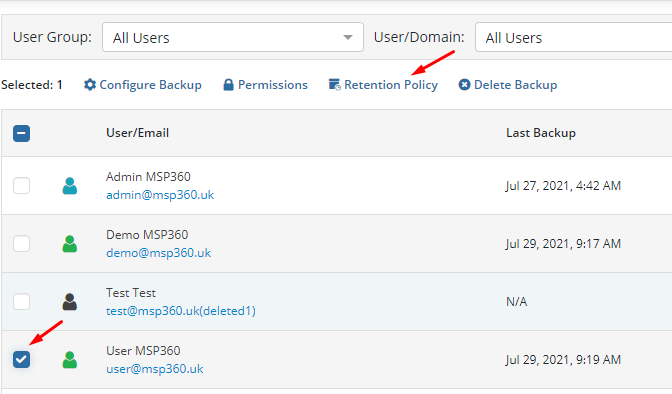Open test@msp360.uk(deleted1) email link
Screen dimensions: 672x394
(x=181, y=311)
